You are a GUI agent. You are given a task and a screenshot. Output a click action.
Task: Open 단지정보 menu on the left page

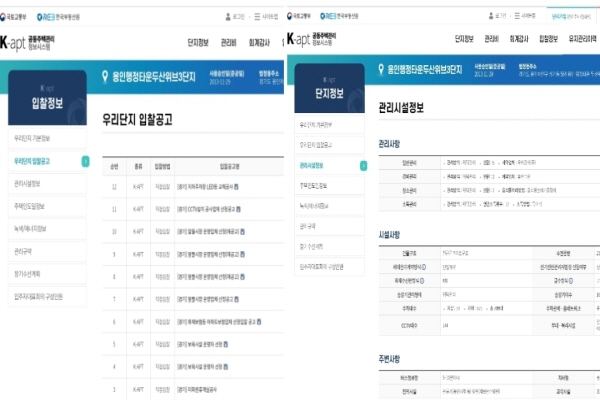pos(198,42)
